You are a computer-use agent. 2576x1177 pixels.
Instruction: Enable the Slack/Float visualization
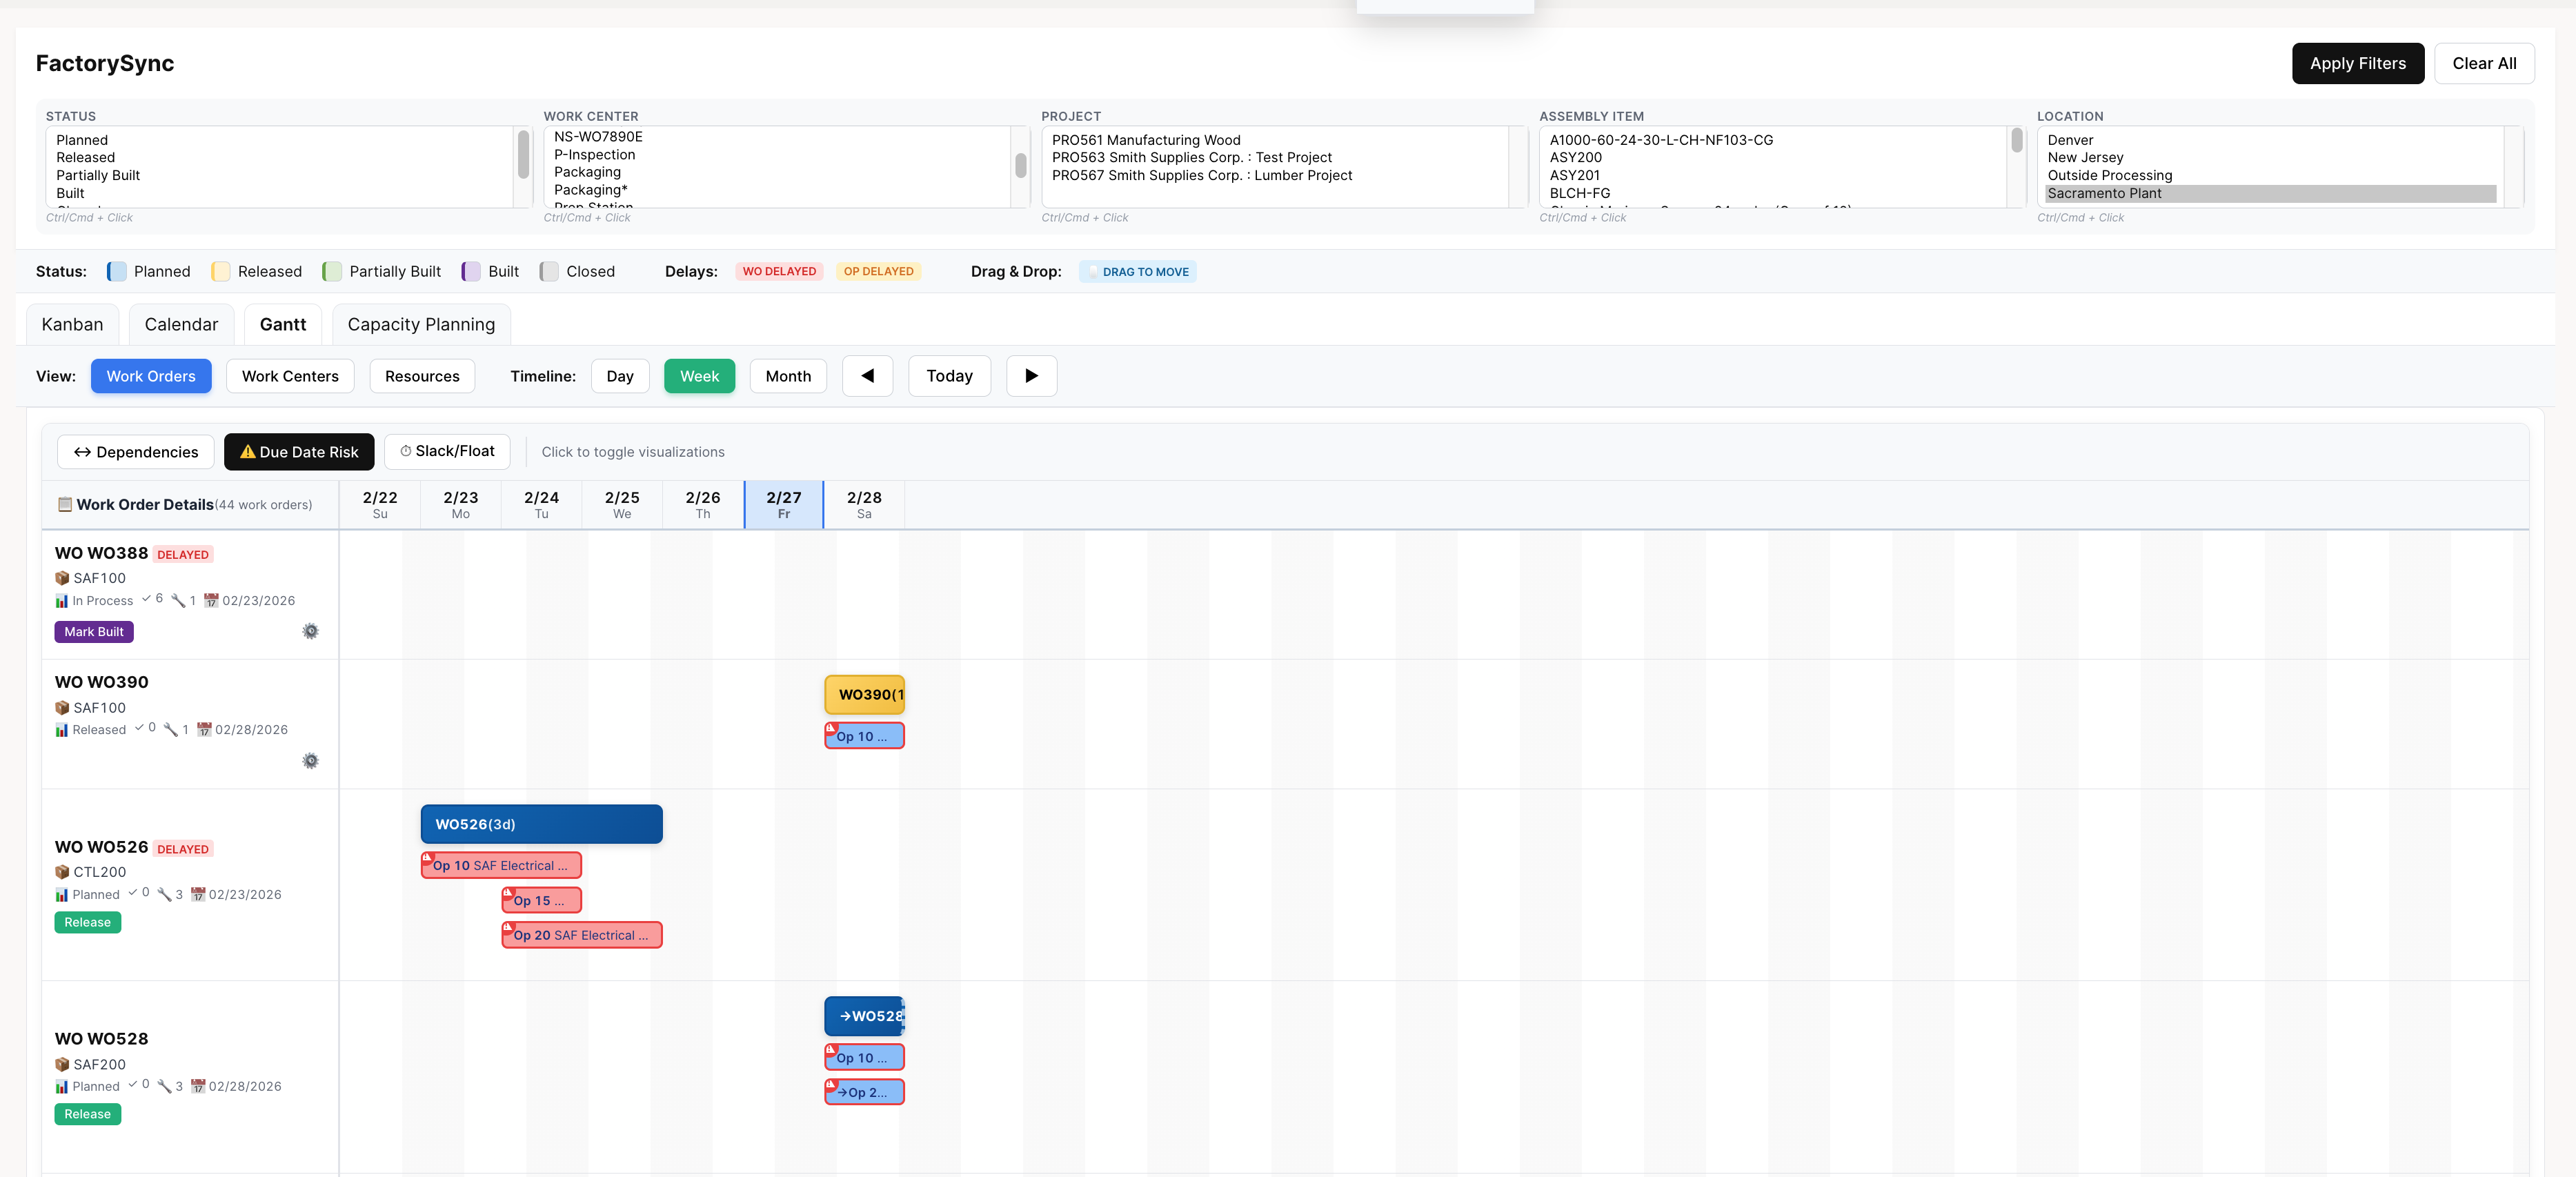click(x=447, y=451)
